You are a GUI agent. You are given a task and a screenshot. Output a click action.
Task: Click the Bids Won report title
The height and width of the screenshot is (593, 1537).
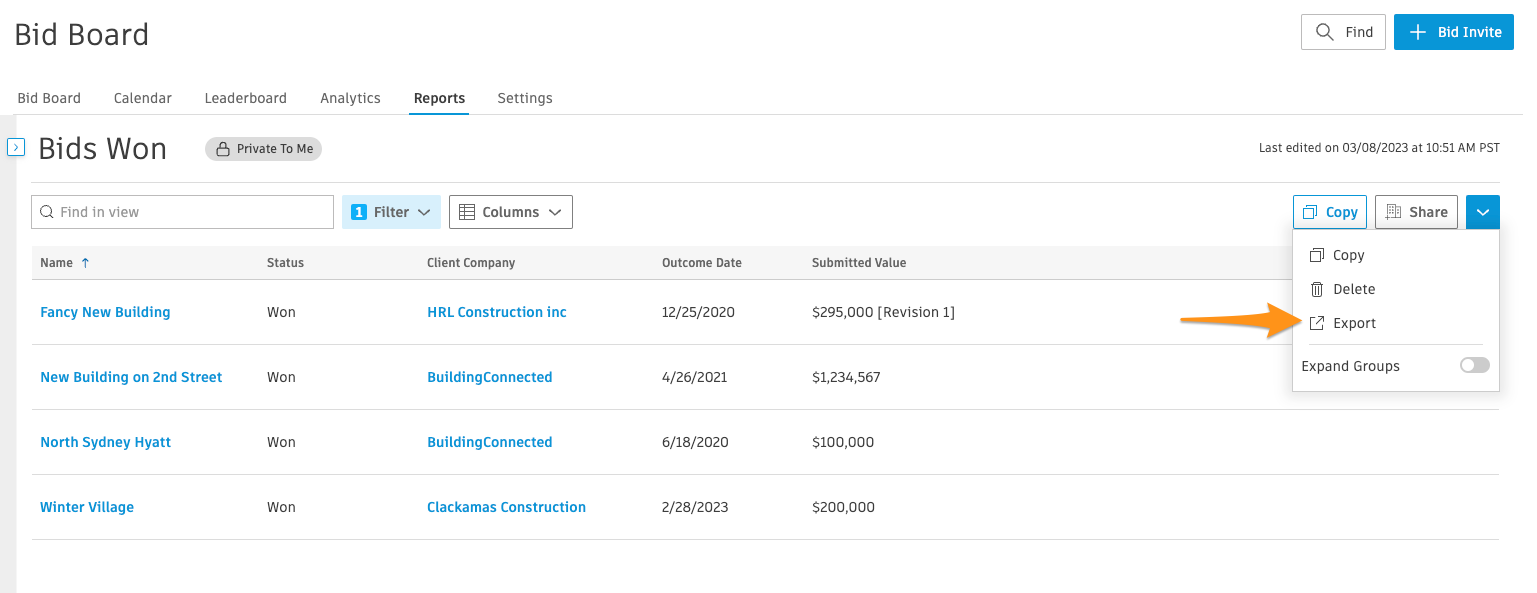103,149
